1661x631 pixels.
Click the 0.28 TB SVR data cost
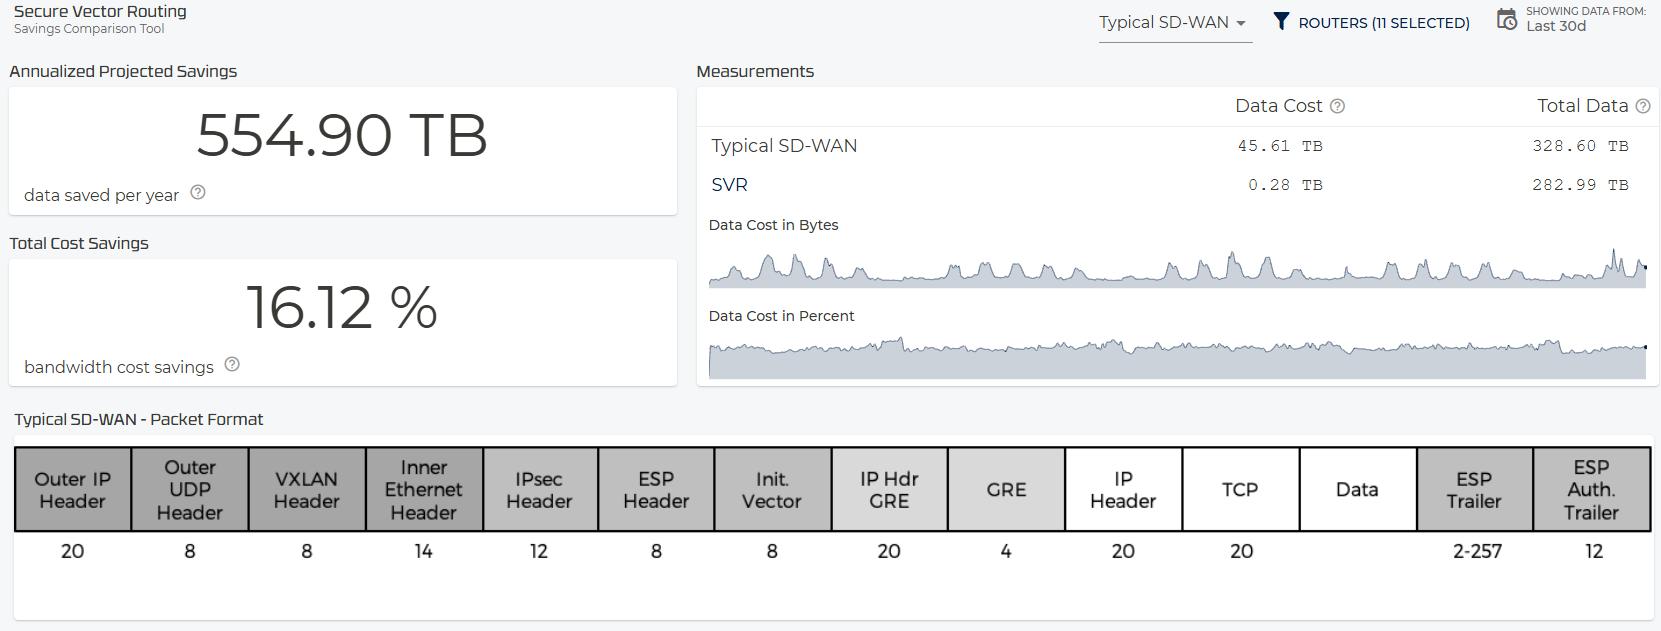(1285, 185)
